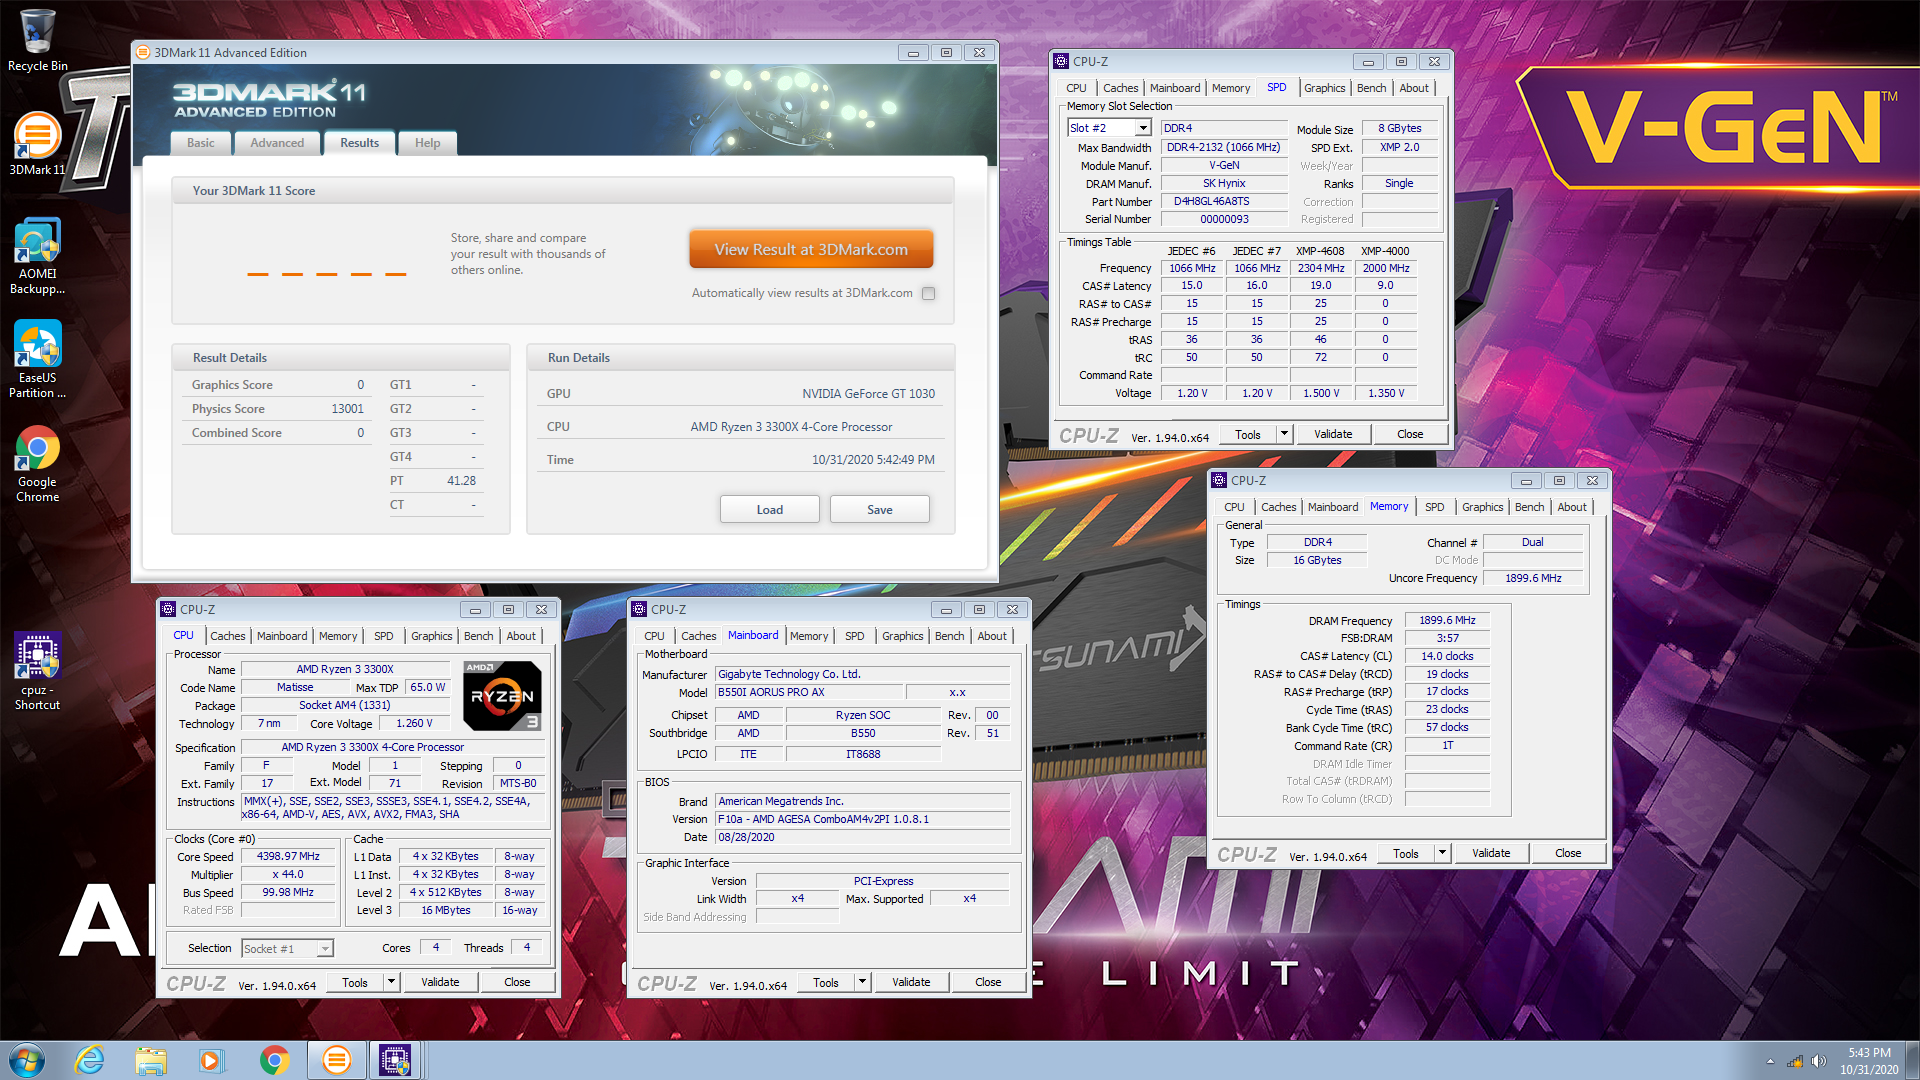Click Load button in Run Details
Viewport: 1920px width, 1080px height.
coord(769,509)
